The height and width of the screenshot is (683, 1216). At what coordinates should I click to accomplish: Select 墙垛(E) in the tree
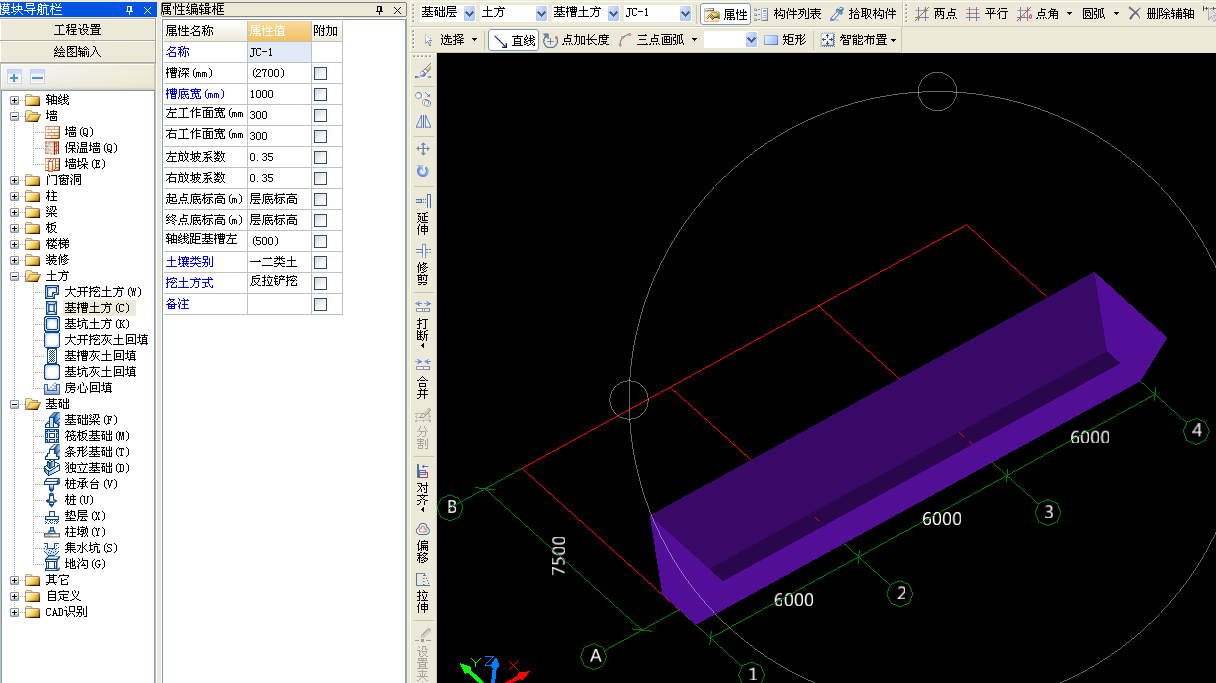pos(85,164)
